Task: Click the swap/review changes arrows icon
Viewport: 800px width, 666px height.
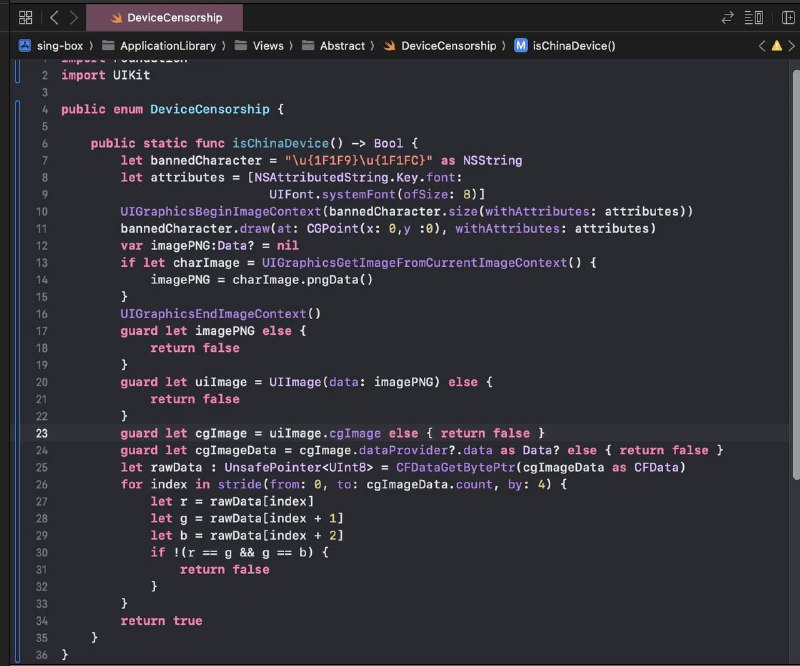Action: click(727, 18)
